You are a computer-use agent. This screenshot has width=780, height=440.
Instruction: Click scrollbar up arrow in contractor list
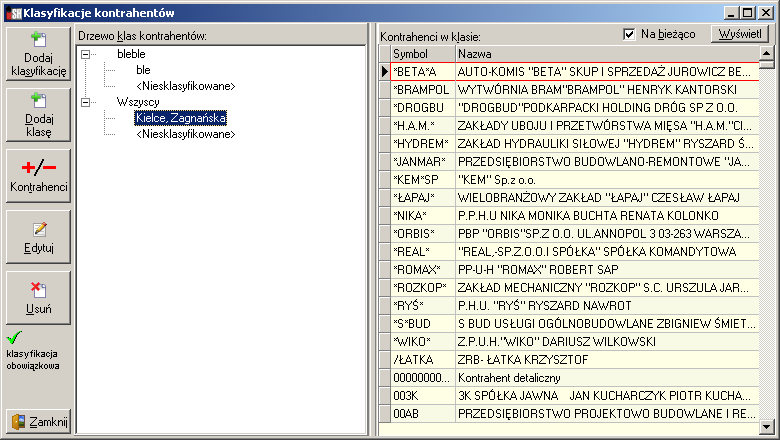767,53
